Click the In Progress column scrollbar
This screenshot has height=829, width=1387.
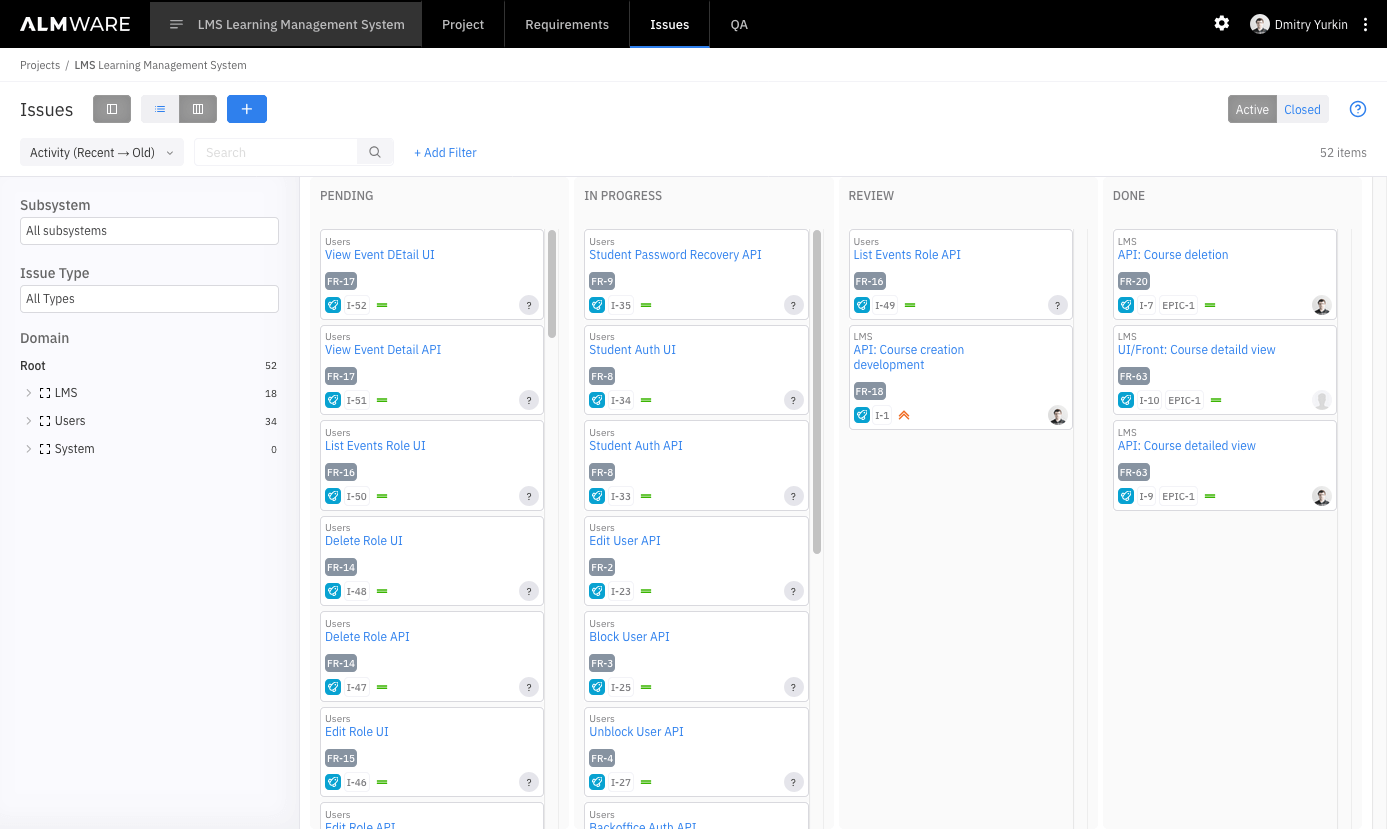coord(817,392)
